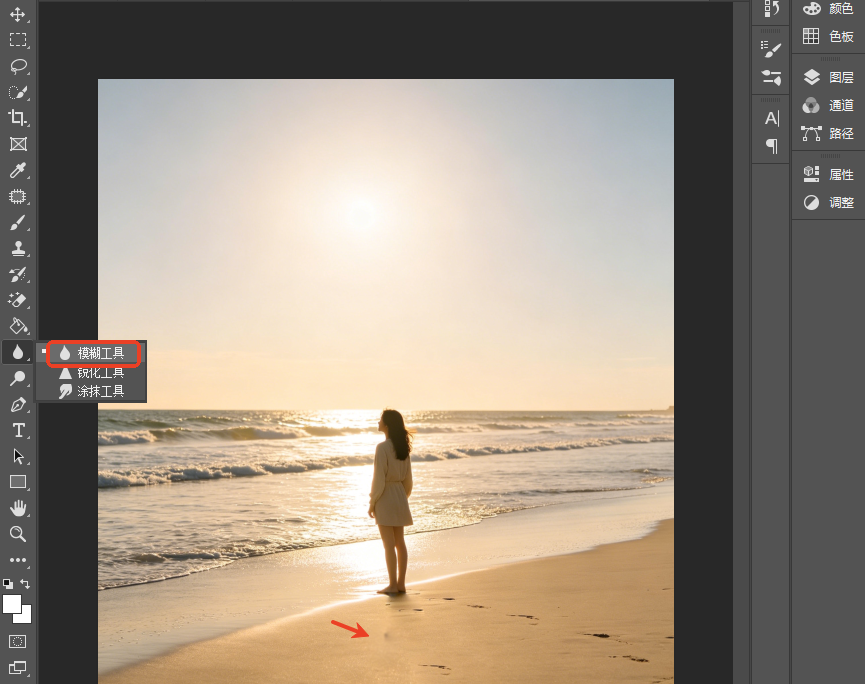Reset default foreground and background colors

click(8, 584)
